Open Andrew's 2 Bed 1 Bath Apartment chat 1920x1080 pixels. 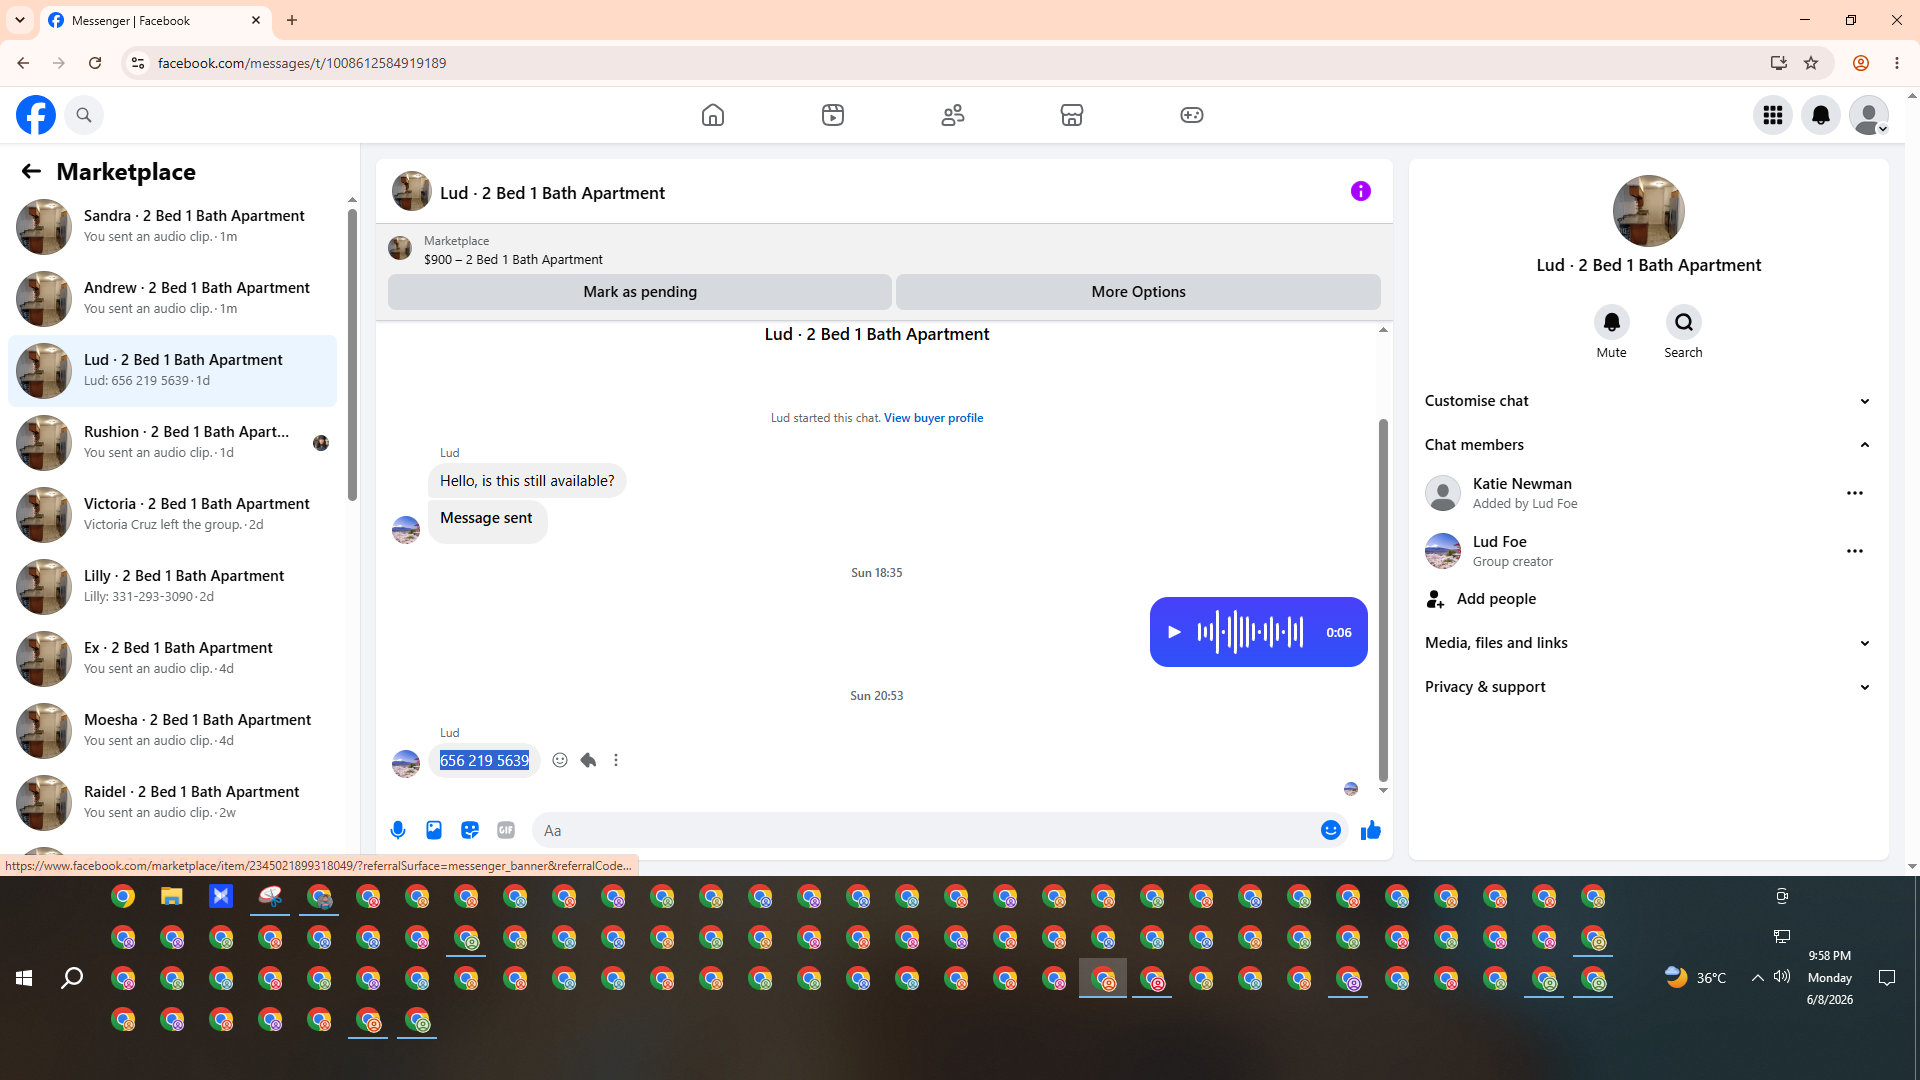click(172, 298)
